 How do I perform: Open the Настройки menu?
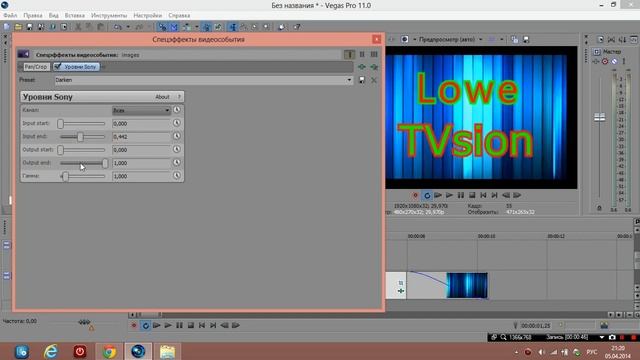point(147,16)
